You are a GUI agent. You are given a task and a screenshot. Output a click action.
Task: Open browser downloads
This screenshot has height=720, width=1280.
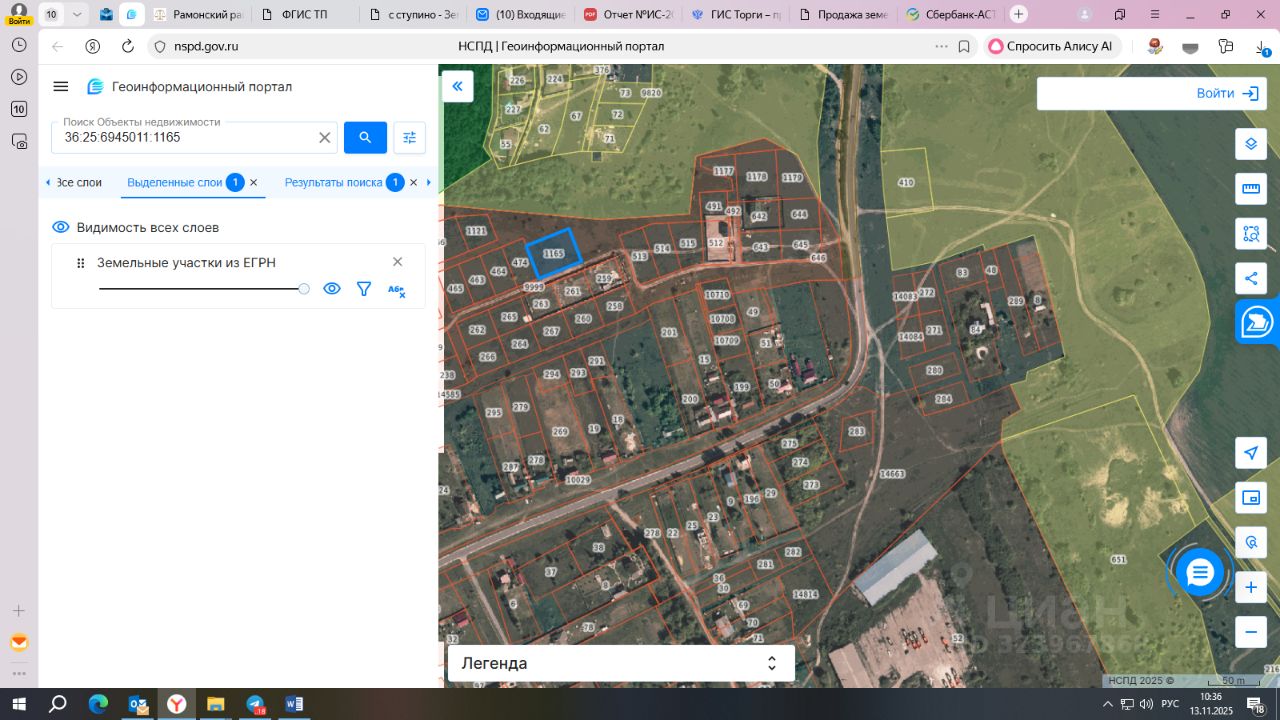[x=1262, y=46]
